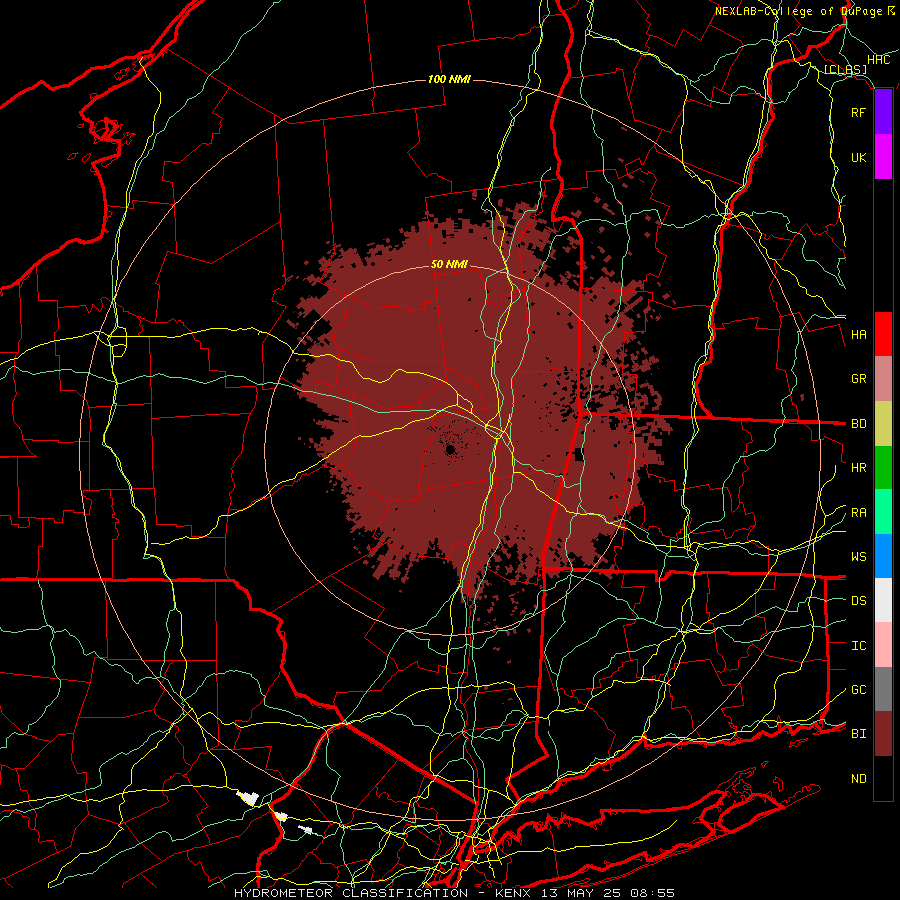Click the radar site center black dot
This screenshot has height=900, width=900.
click(450, 450)
